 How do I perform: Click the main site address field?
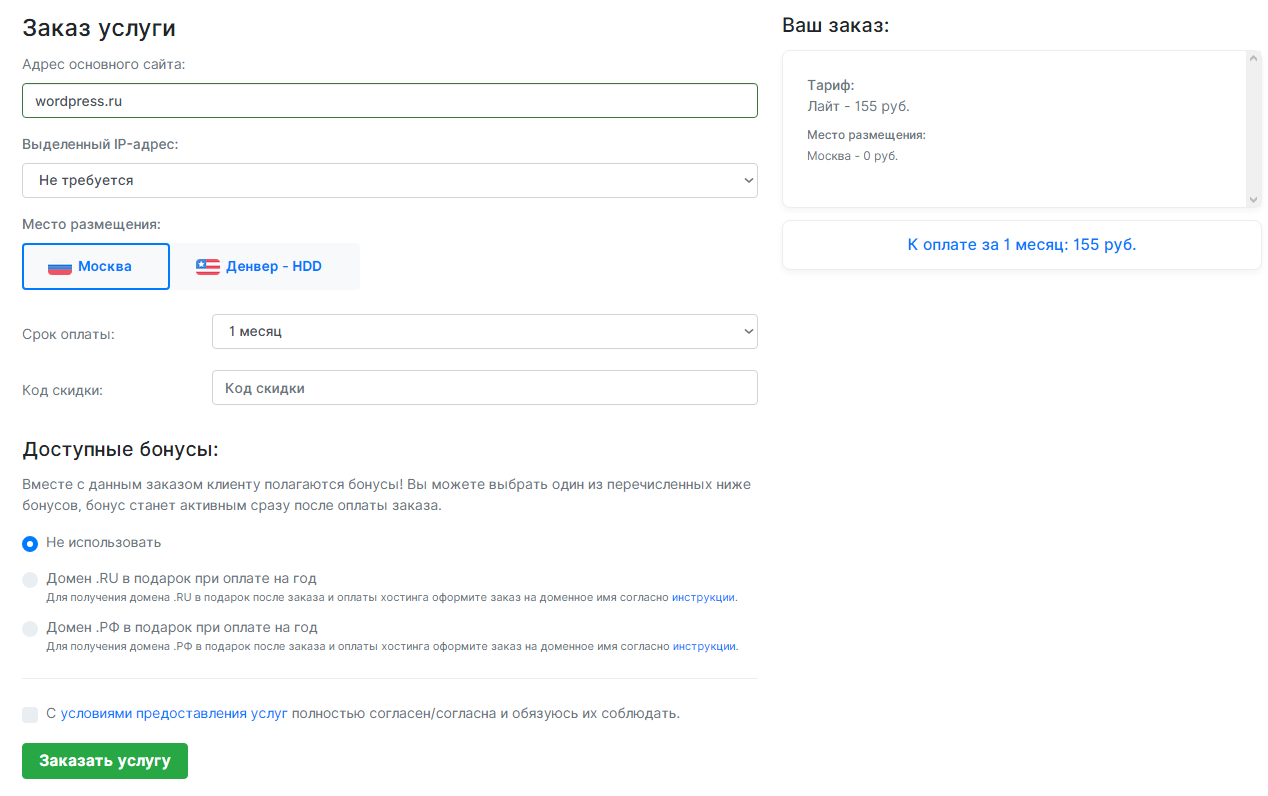point(390,101)
